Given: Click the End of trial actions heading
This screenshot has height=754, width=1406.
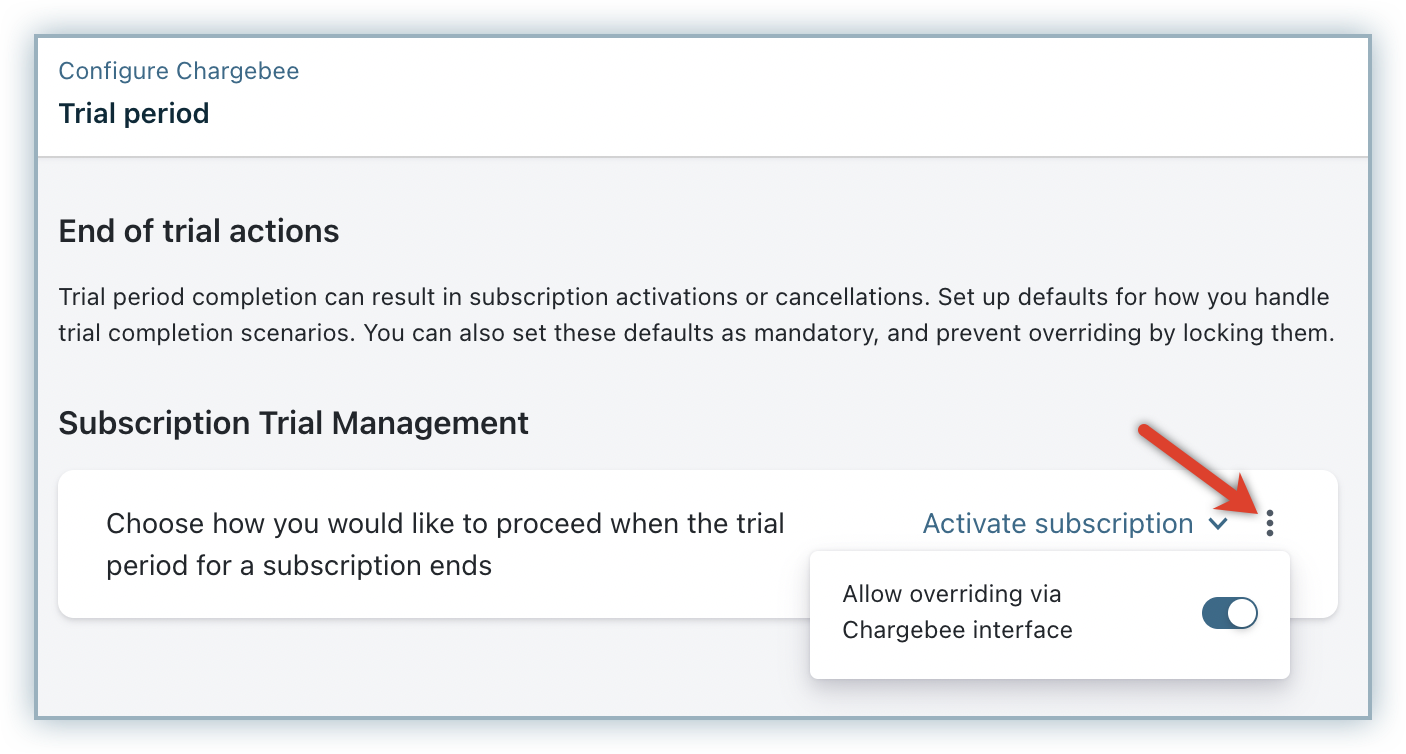Looking at the screenshot, I should click(x=199, y=232).
